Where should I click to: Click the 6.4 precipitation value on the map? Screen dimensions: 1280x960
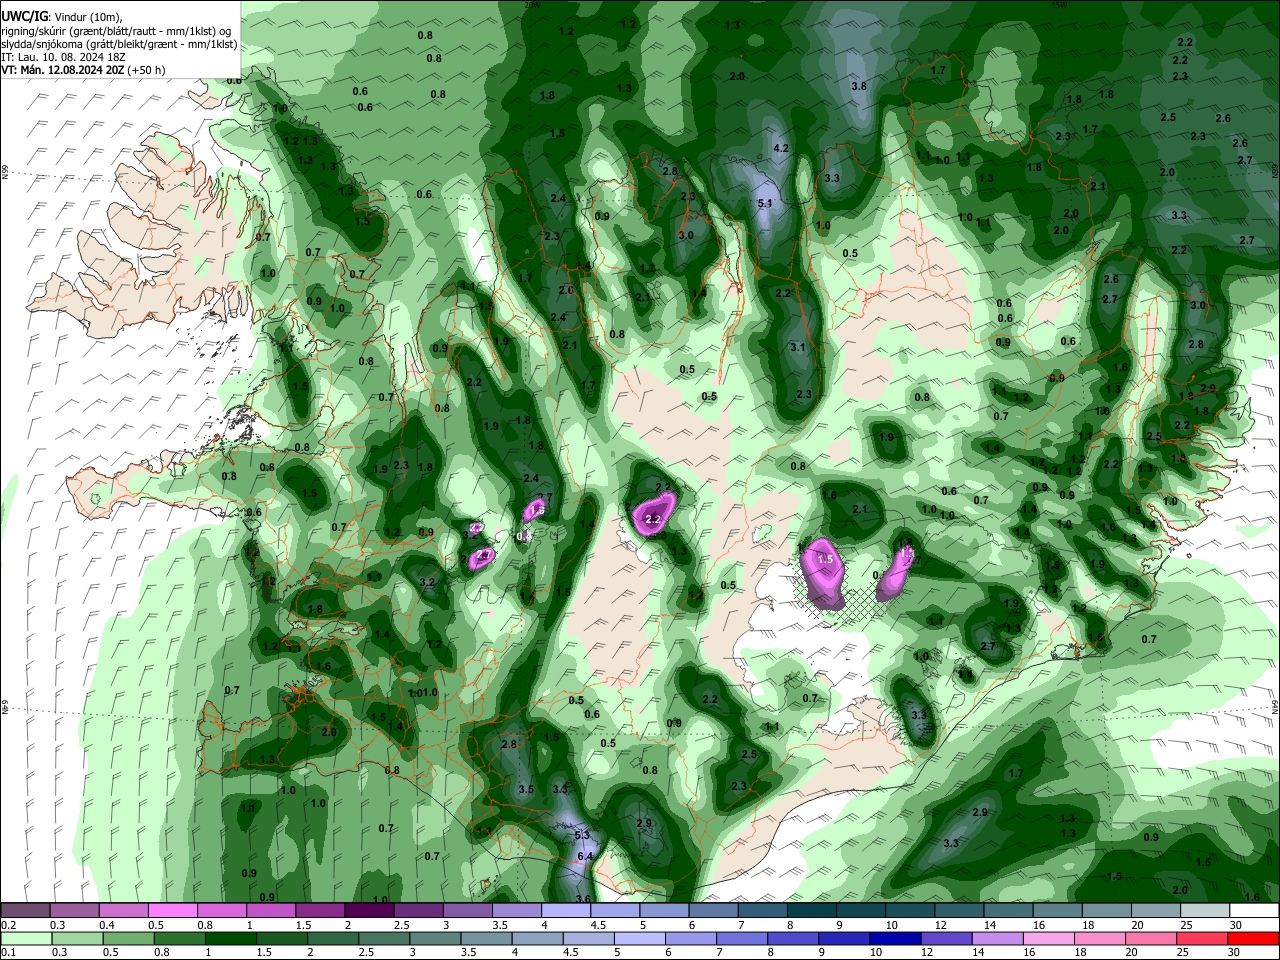point(586,856)
